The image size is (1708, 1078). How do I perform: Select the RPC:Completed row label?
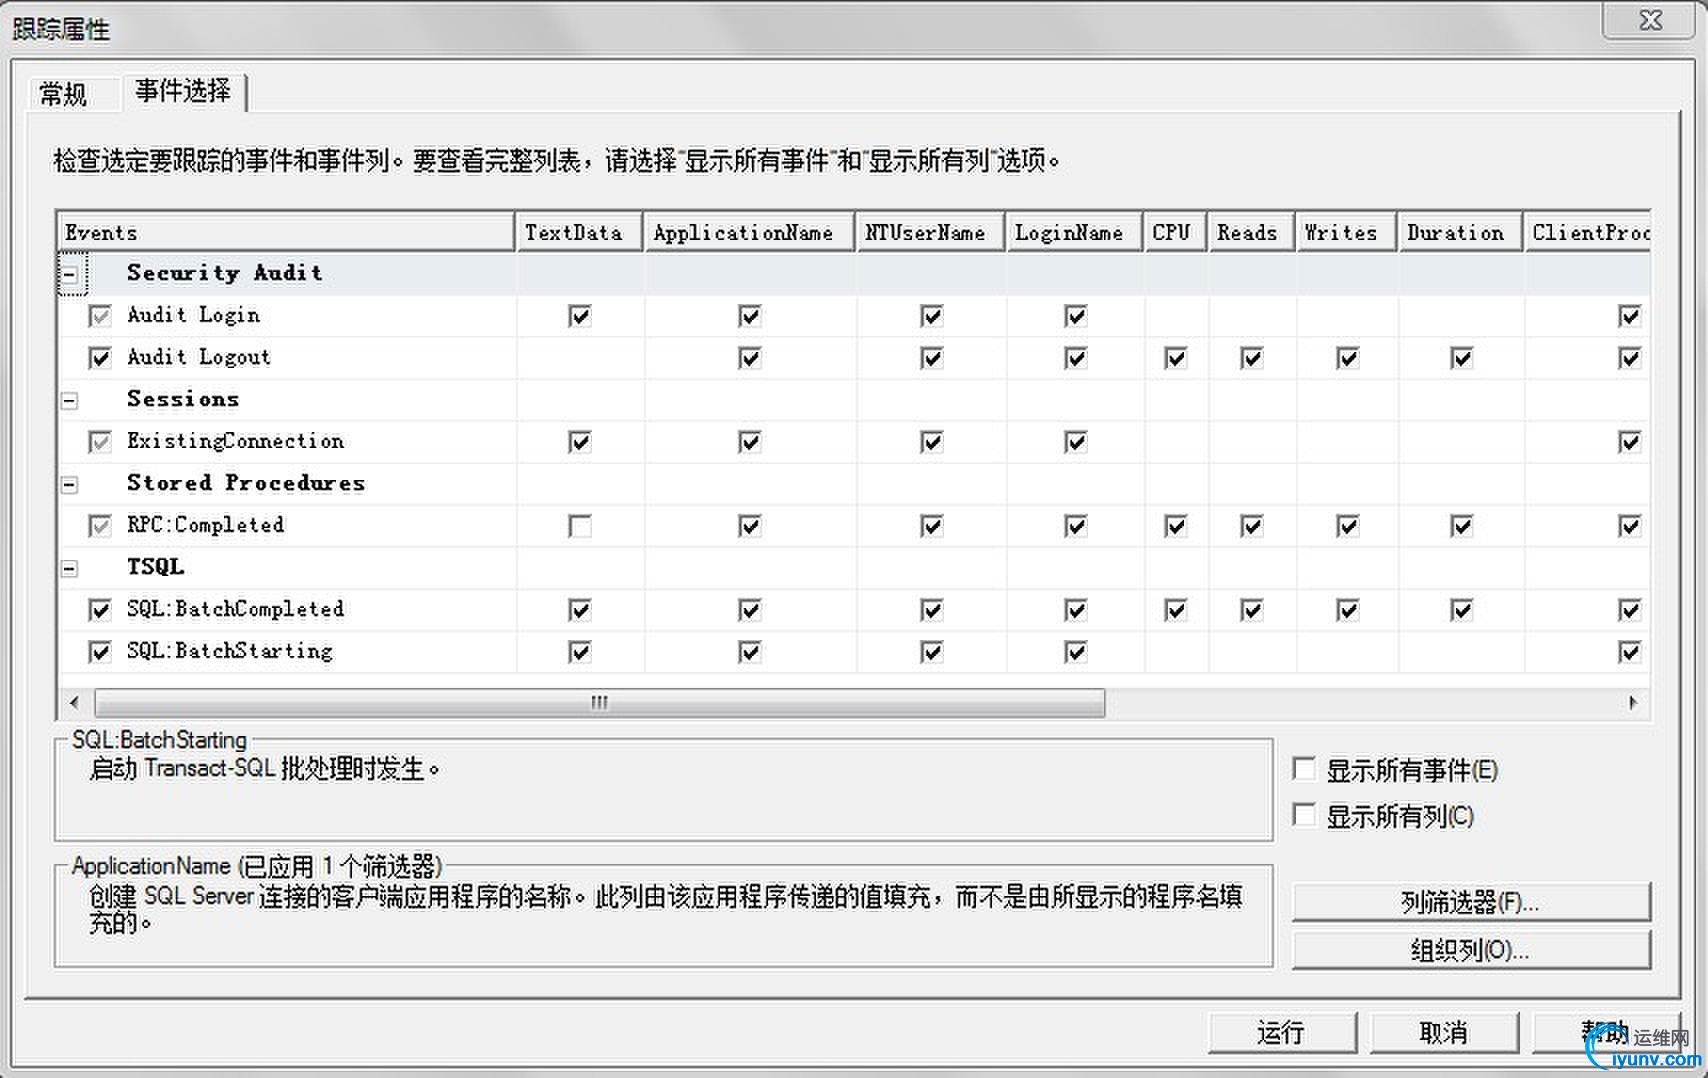(205, 525)
